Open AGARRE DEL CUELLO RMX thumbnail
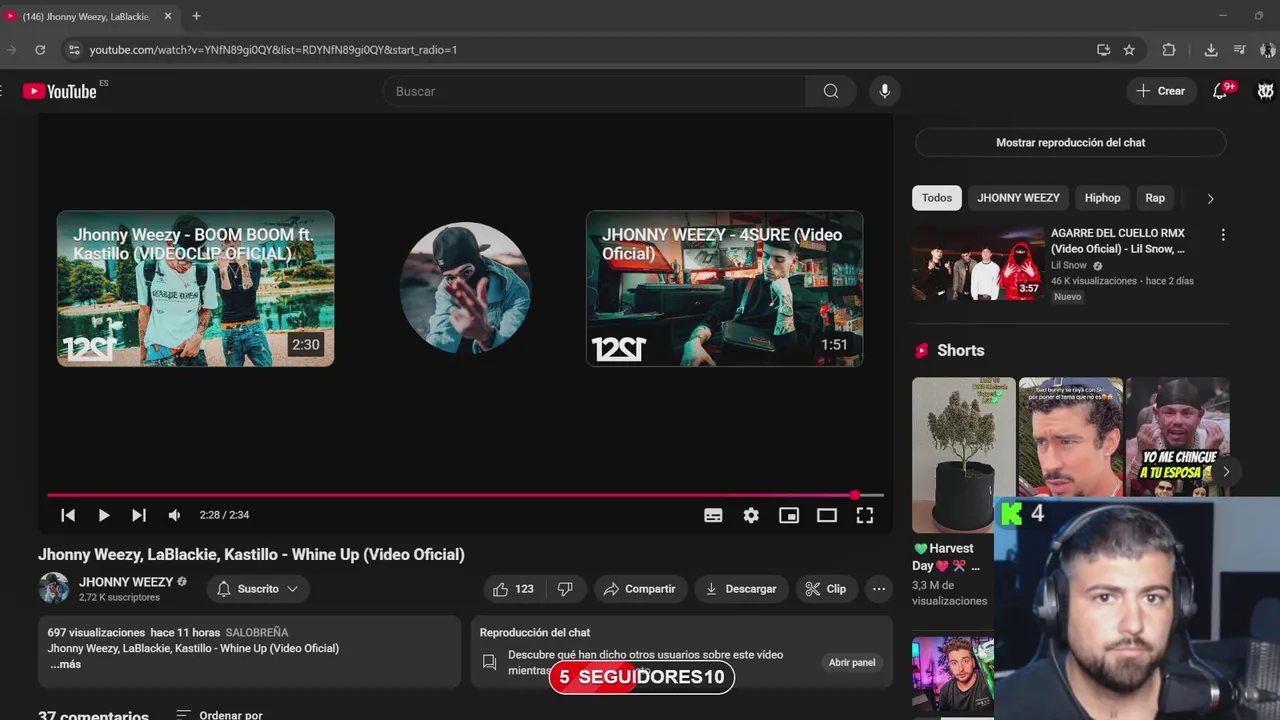This screenshot has height=720, width=1280. [x=977, y=263]
